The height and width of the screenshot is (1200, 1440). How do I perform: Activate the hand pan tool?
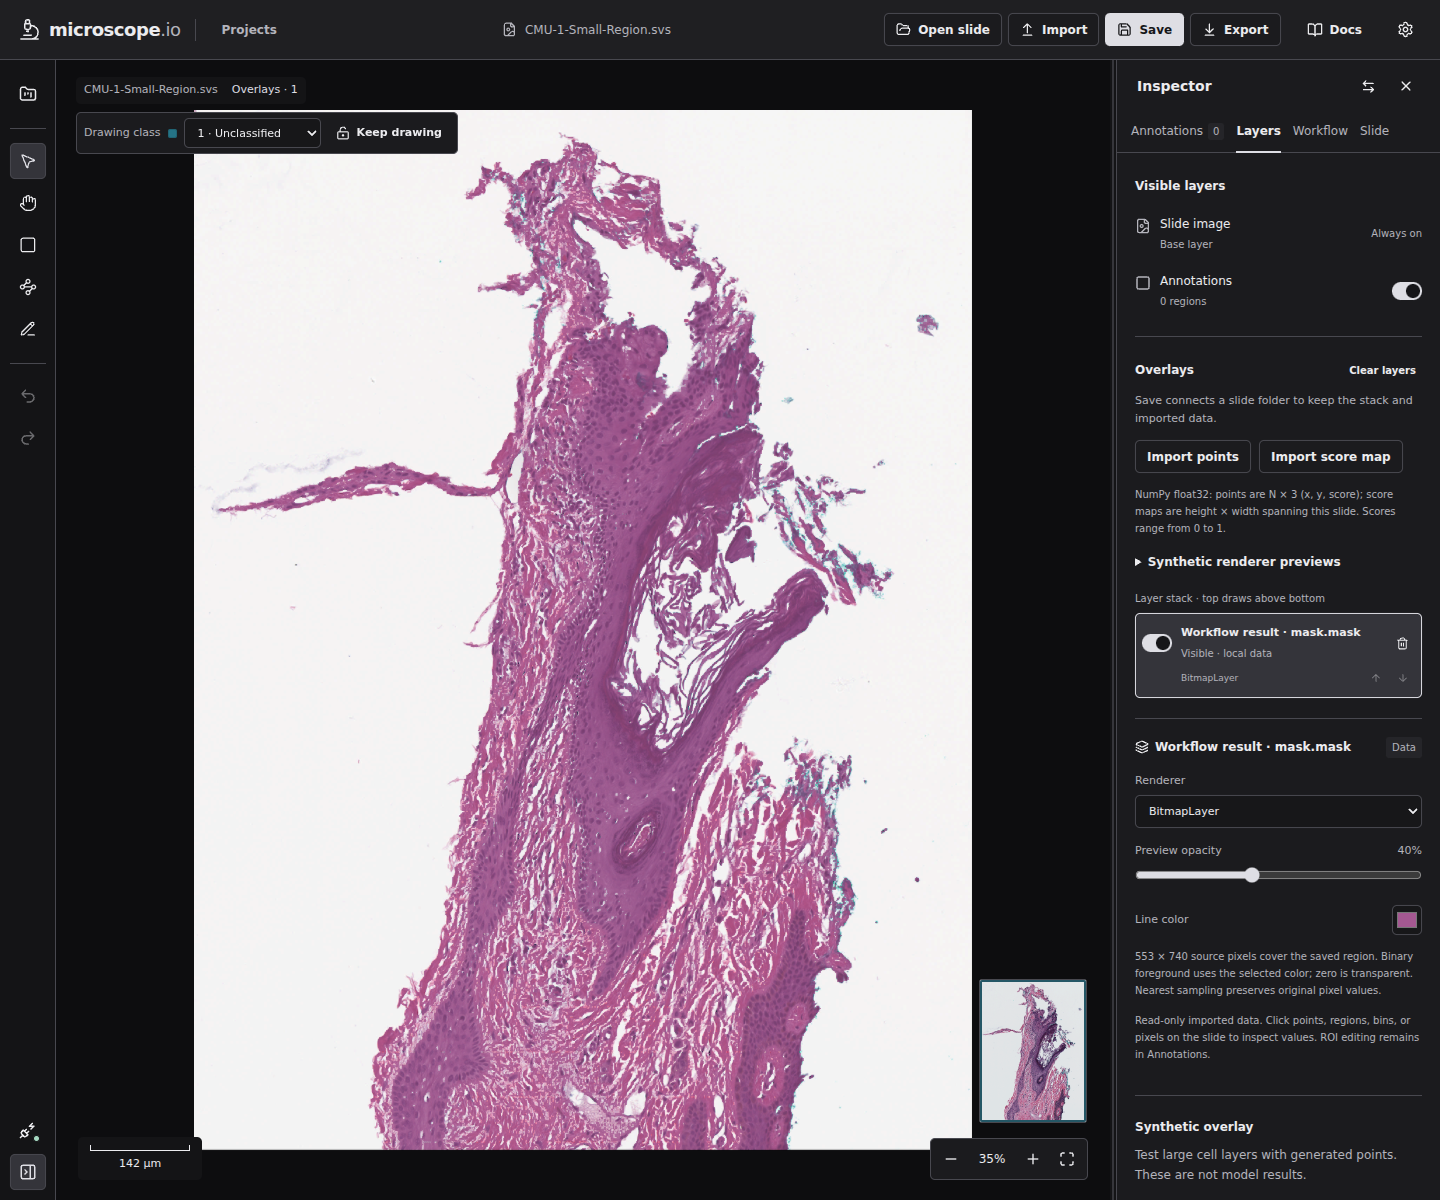pos(28,203)
